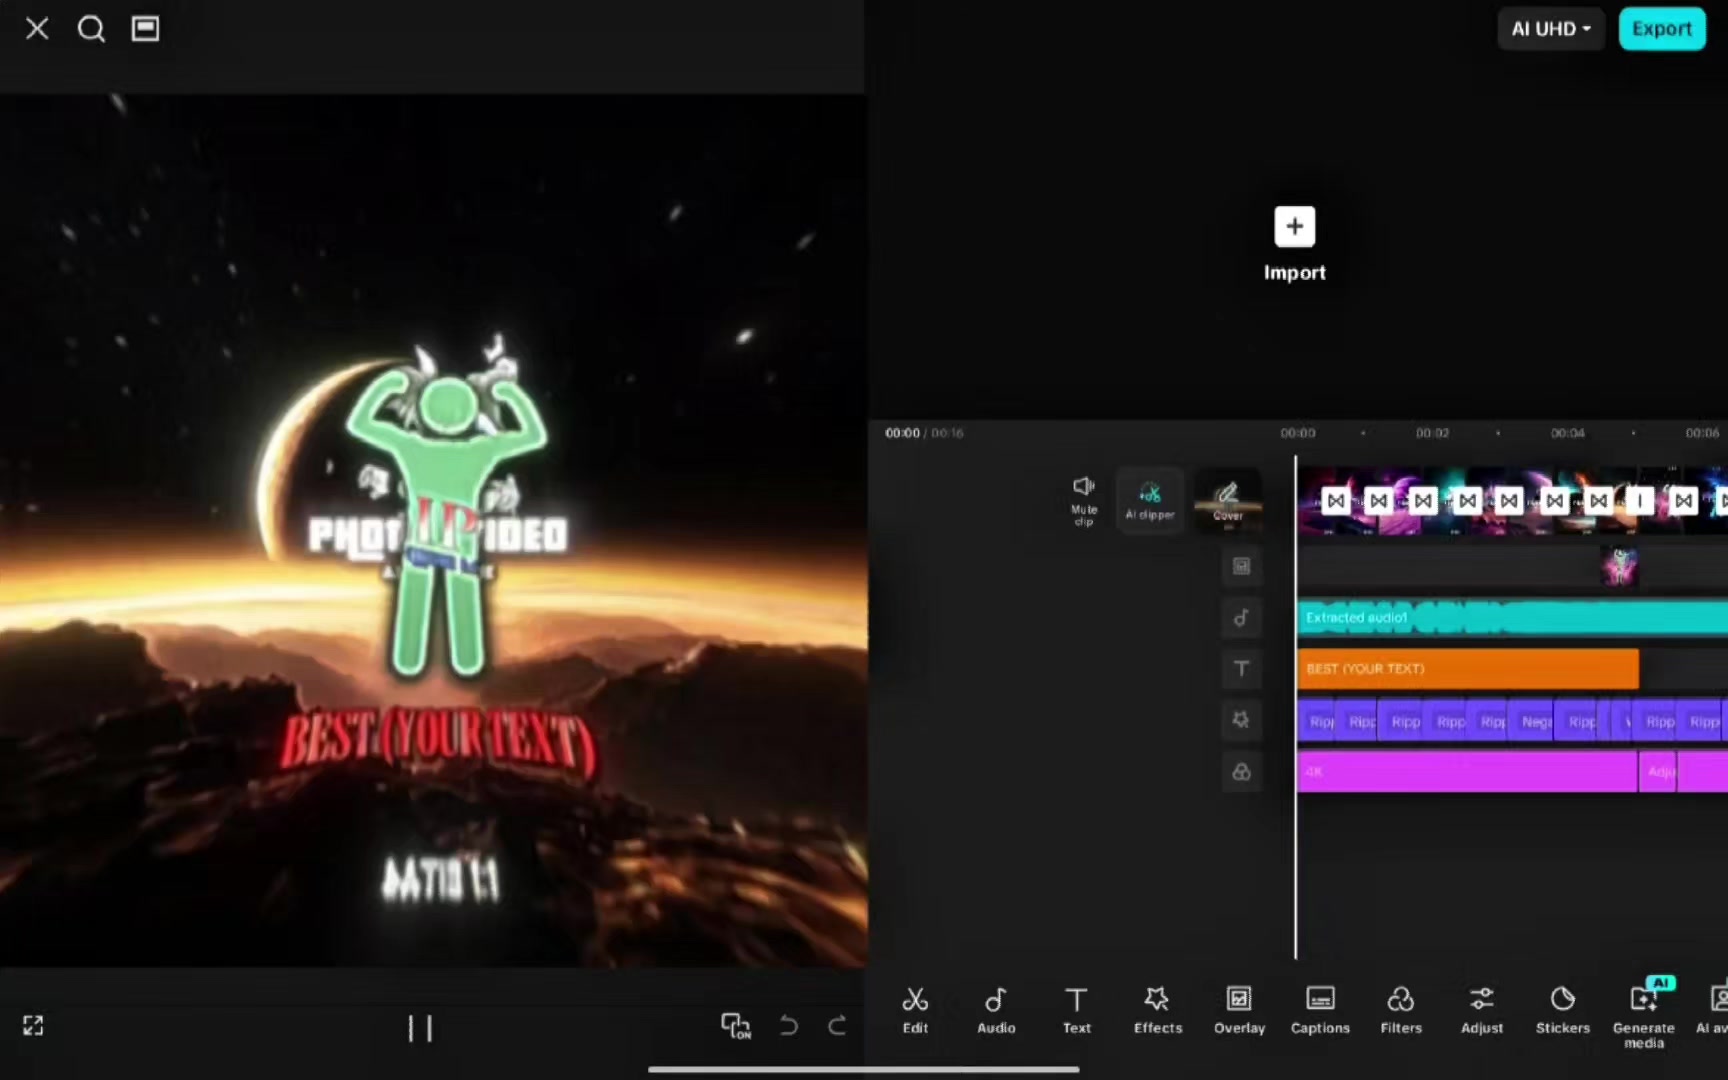The height and width of the screenshot is (1080, 1728).
Task: Open the AI UHD resolution dropdown
Action: [1551, 29]
